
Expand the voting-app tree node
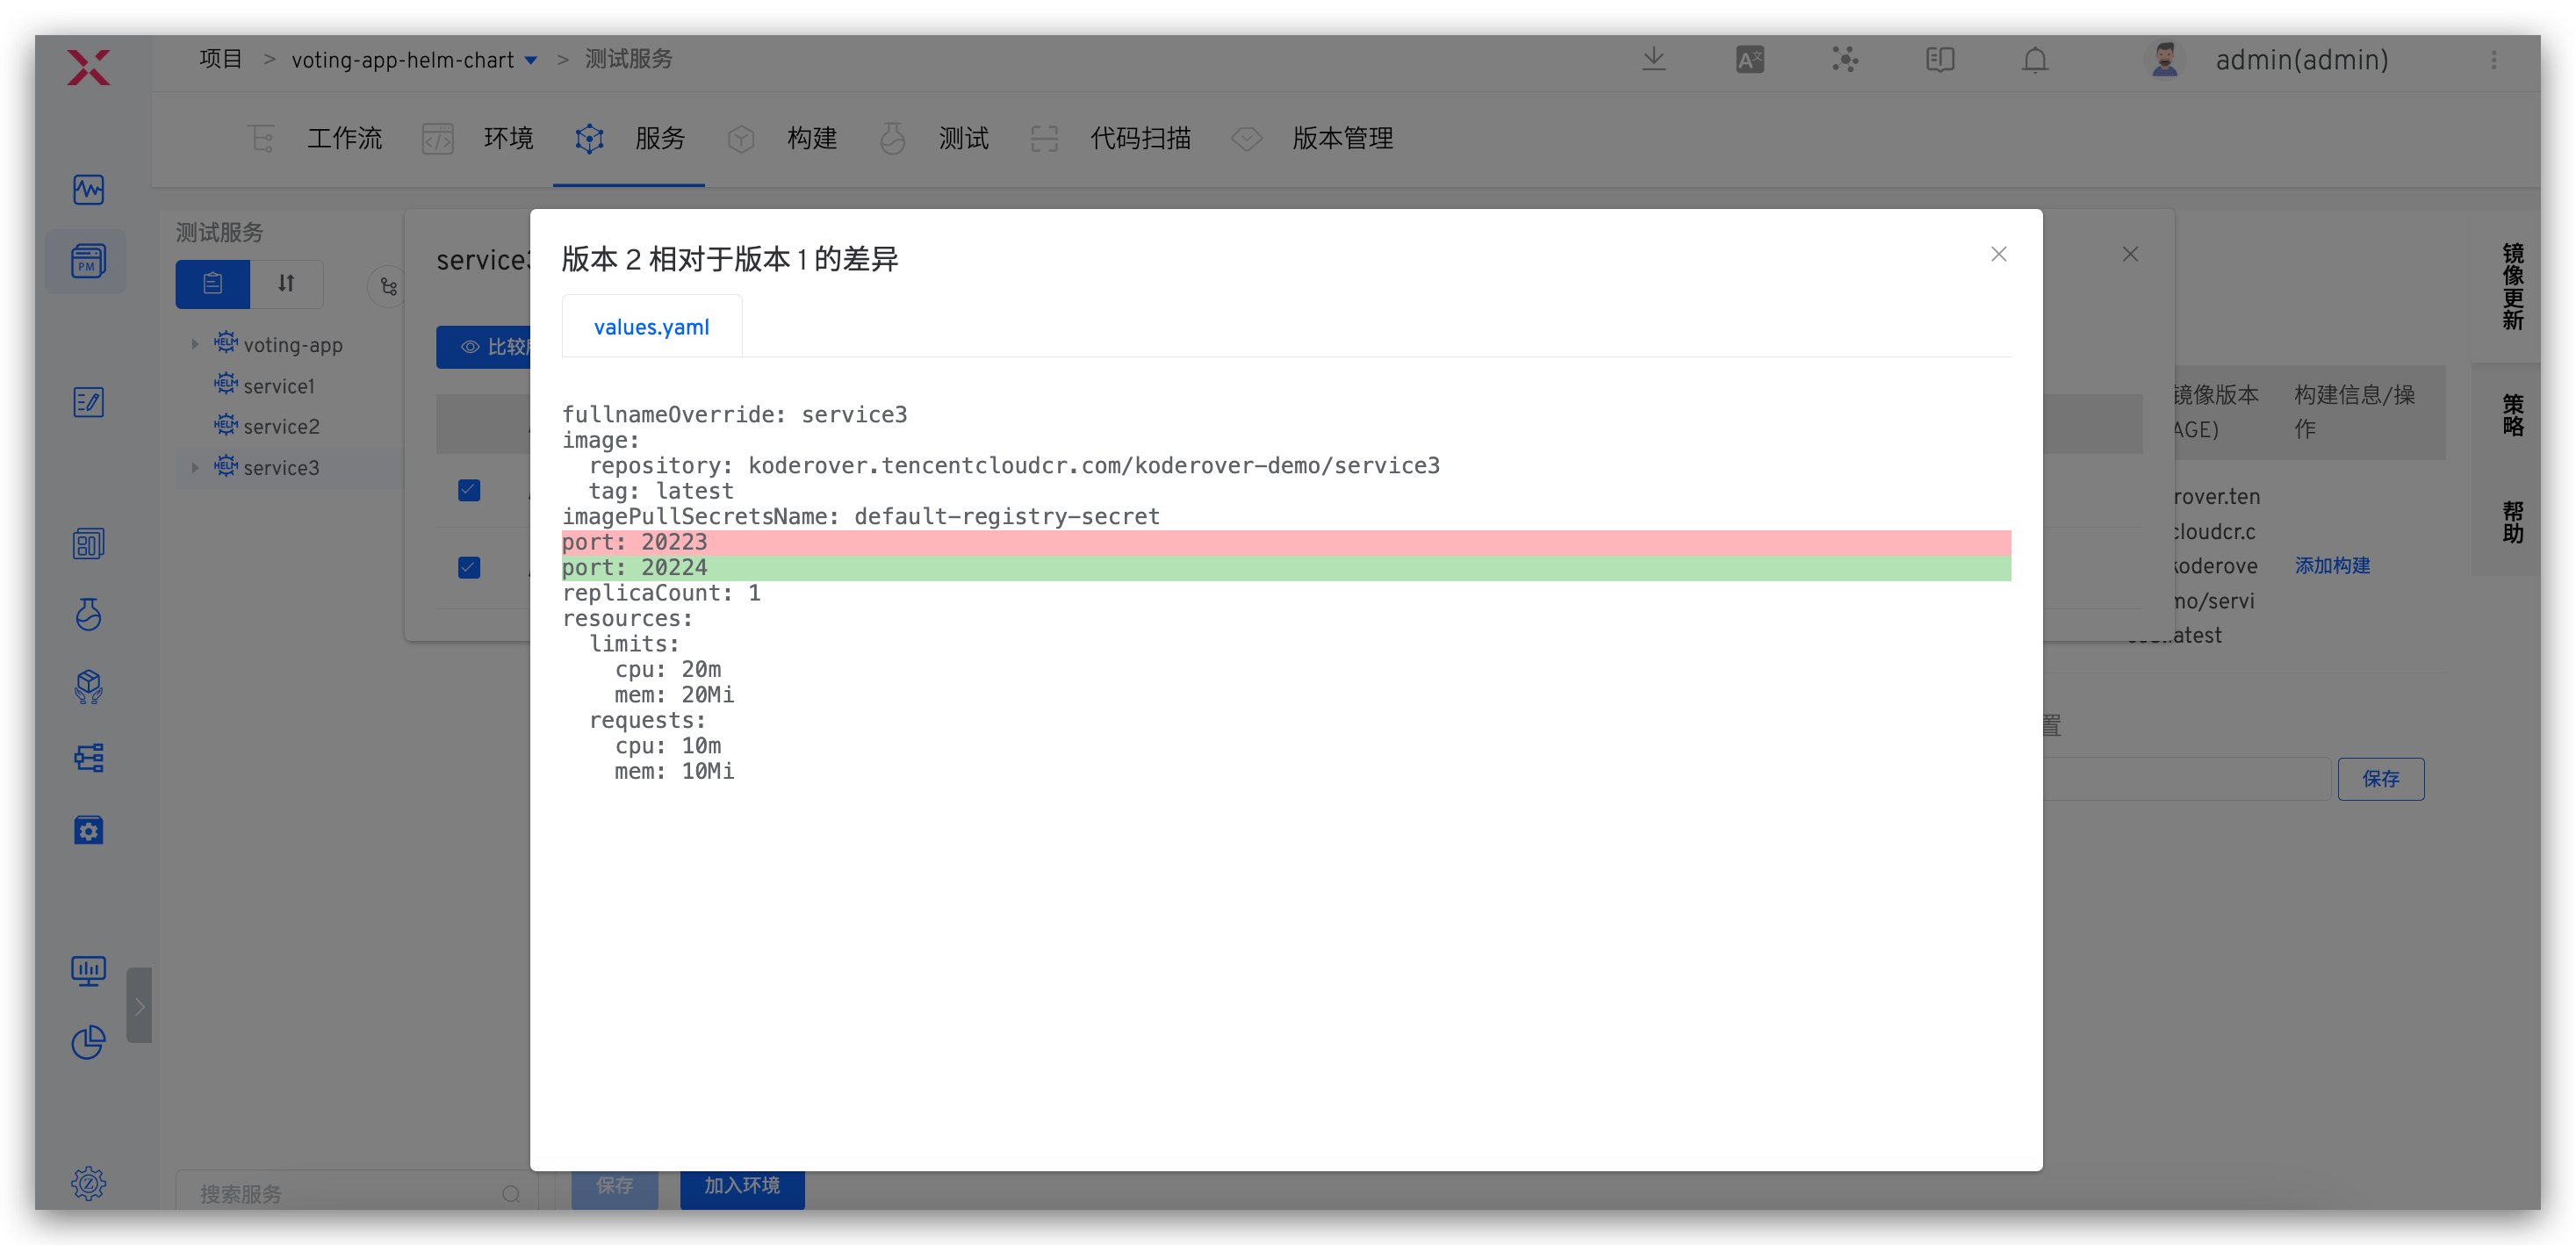tap(195, 344)
